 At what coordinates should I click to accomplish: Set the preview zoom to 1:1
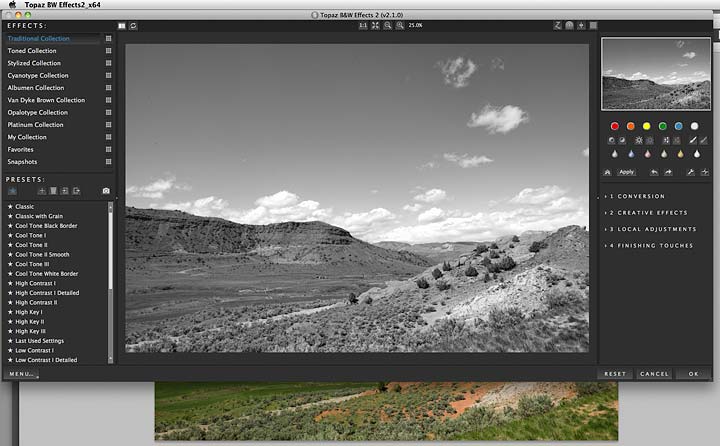click(363, 26)
